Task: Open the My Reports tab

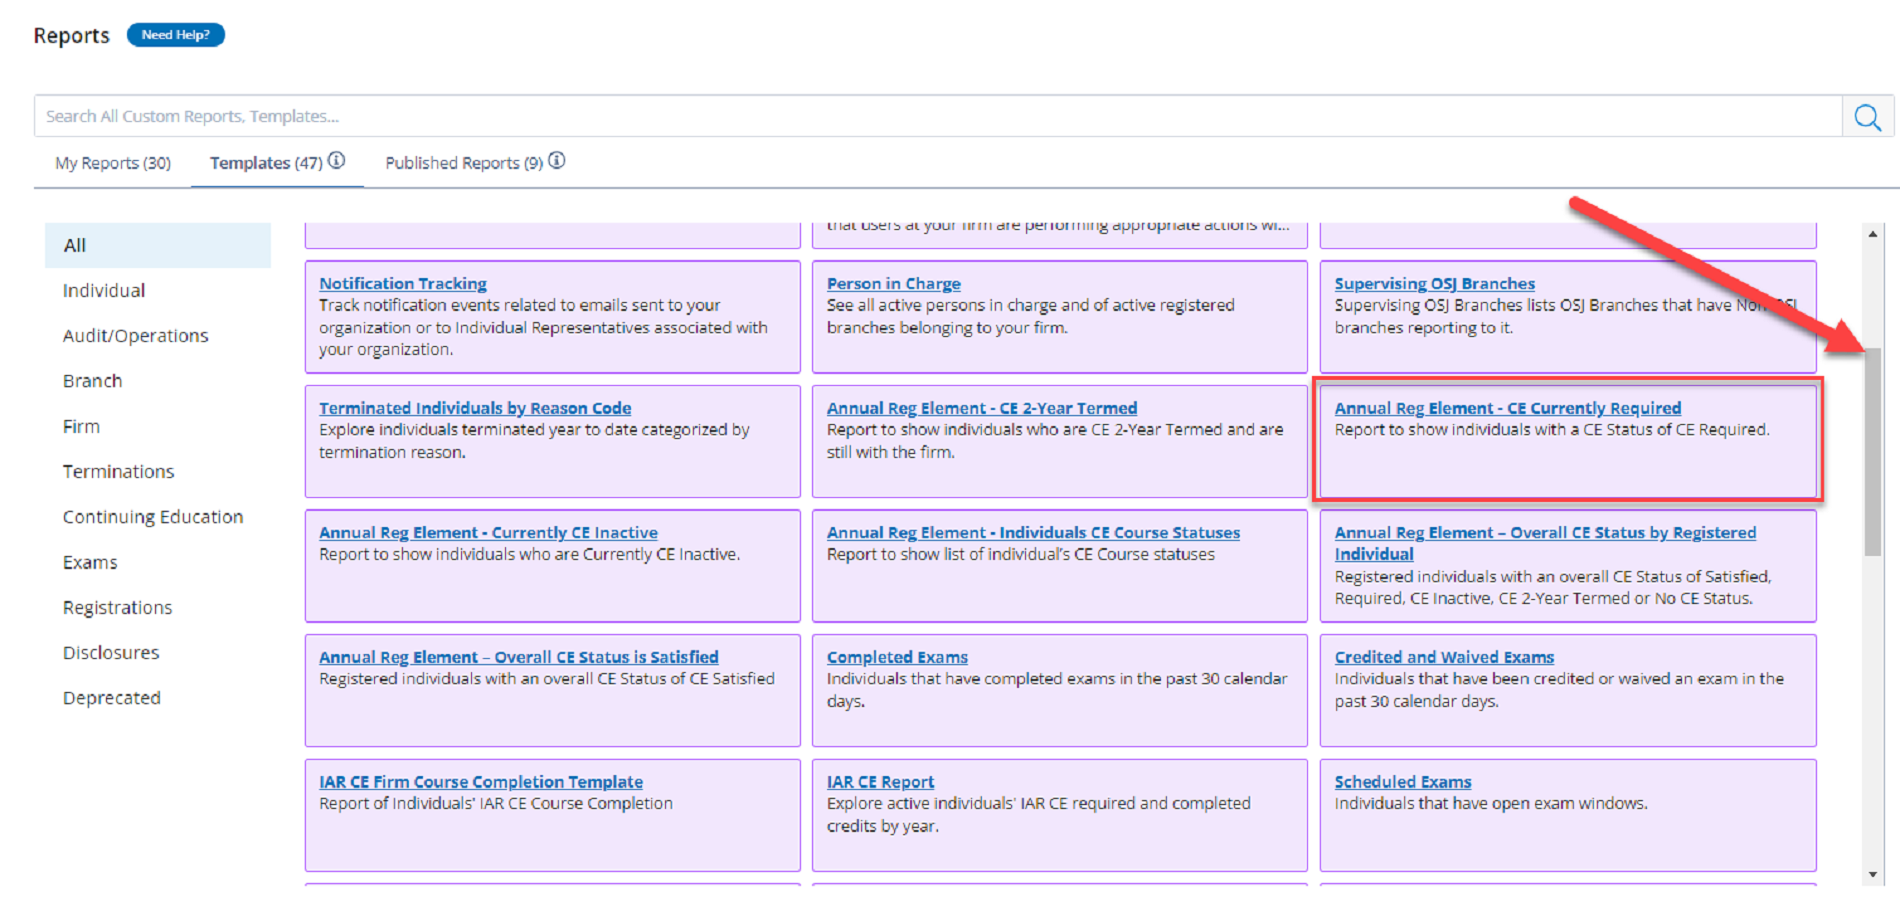Action: point(113,163)
